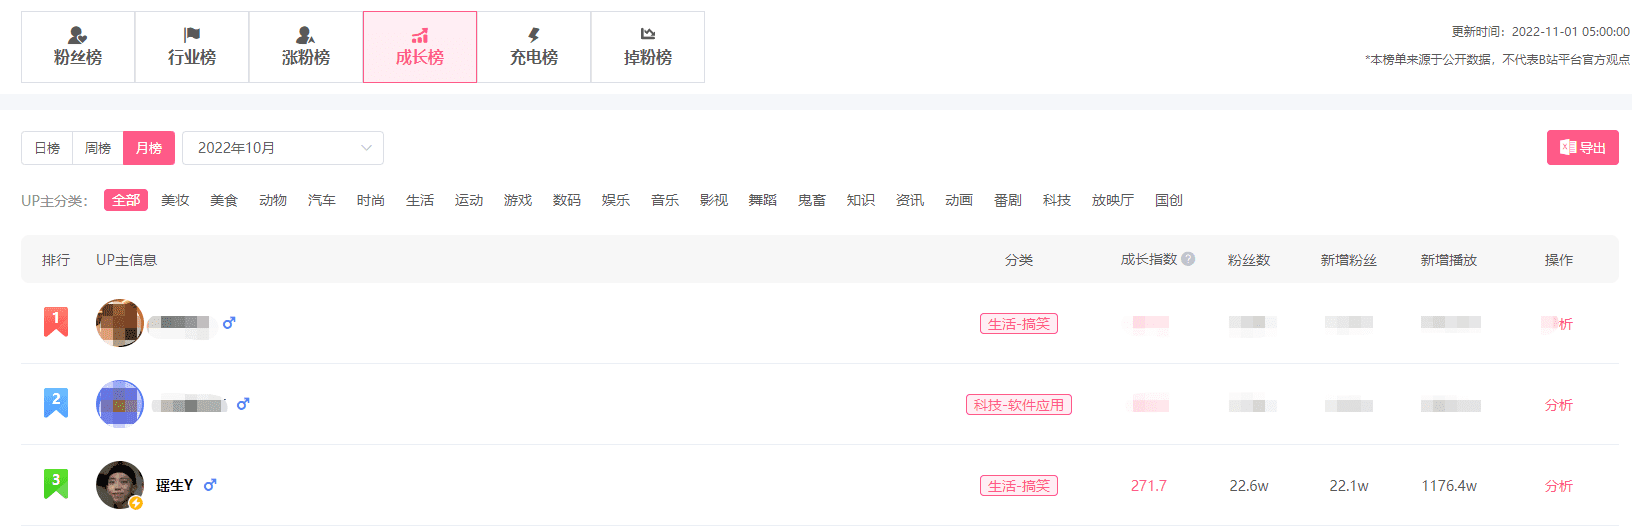Export the list with 导出 button

click(1583, 148)
